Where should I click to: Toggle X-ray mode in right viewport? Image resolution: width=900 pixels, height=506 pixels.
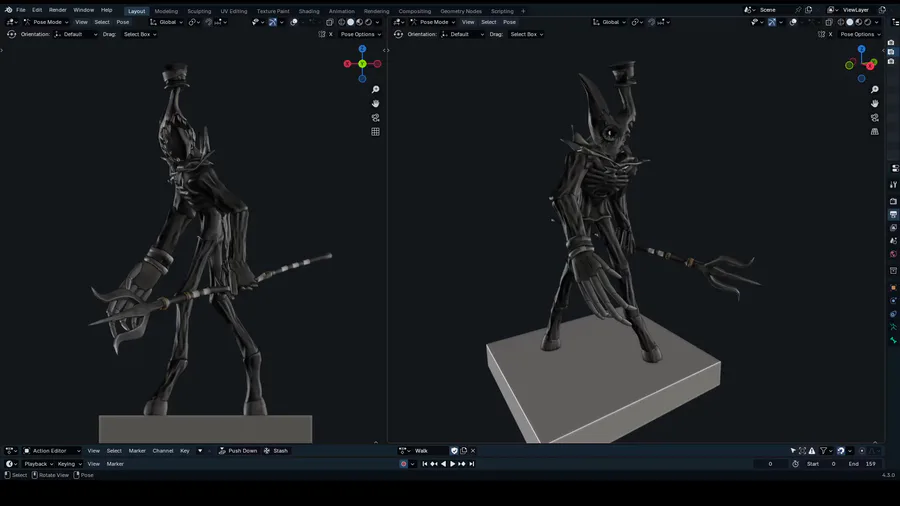pos(829,22)
